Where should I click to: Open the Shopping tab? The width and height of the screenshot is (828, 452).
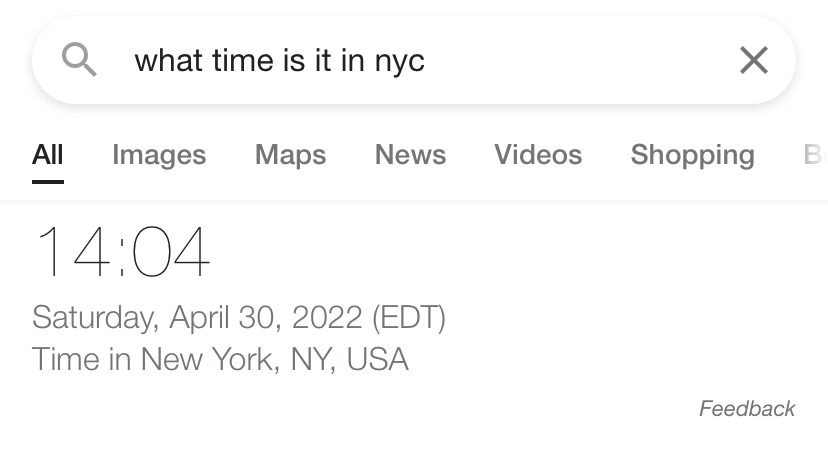[x=692, y=155]
